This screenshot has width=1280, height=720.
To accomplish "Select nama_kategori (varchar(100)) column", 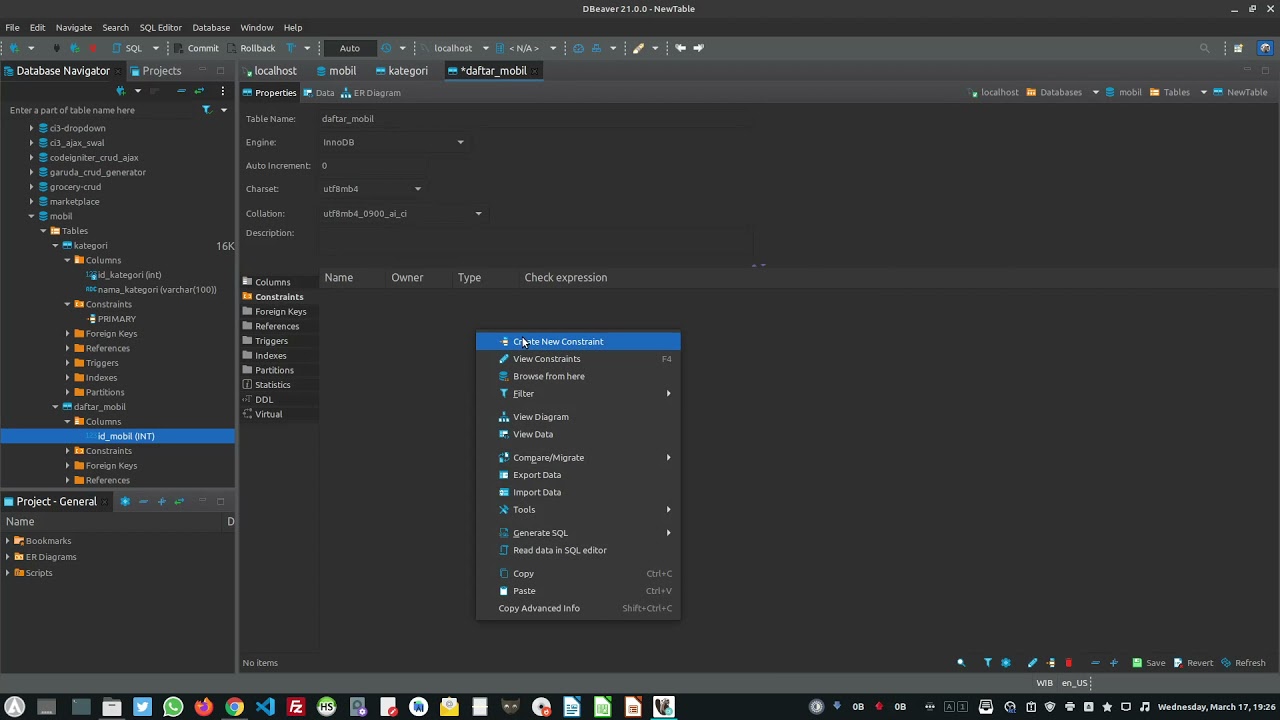I will 150,290.
